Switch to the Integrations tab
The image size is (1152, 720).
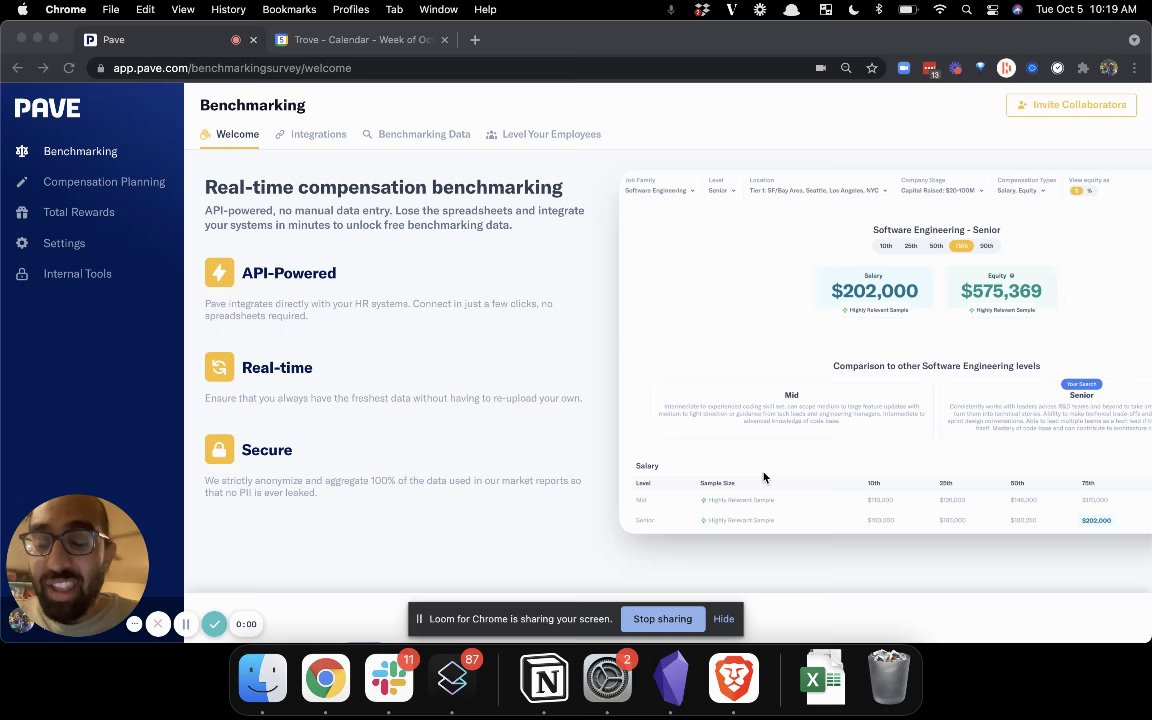(x=311, y=134)
